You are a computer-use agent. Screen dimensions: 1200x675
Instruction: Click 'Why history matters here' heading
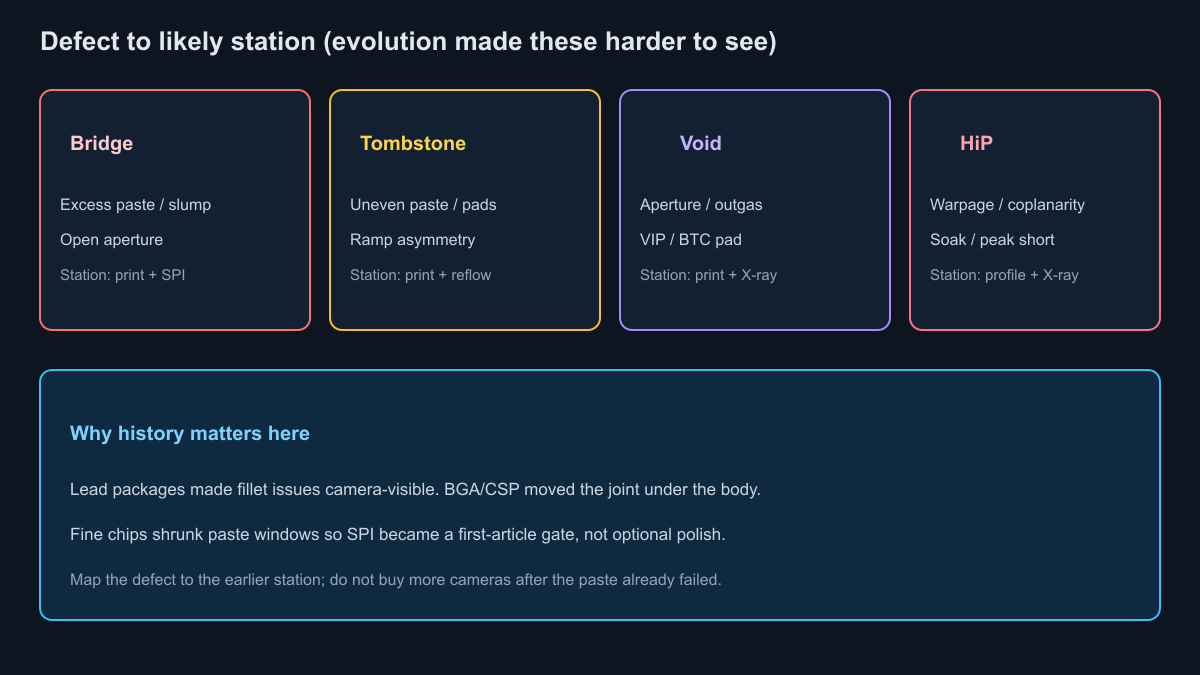[x=190, y=434]
